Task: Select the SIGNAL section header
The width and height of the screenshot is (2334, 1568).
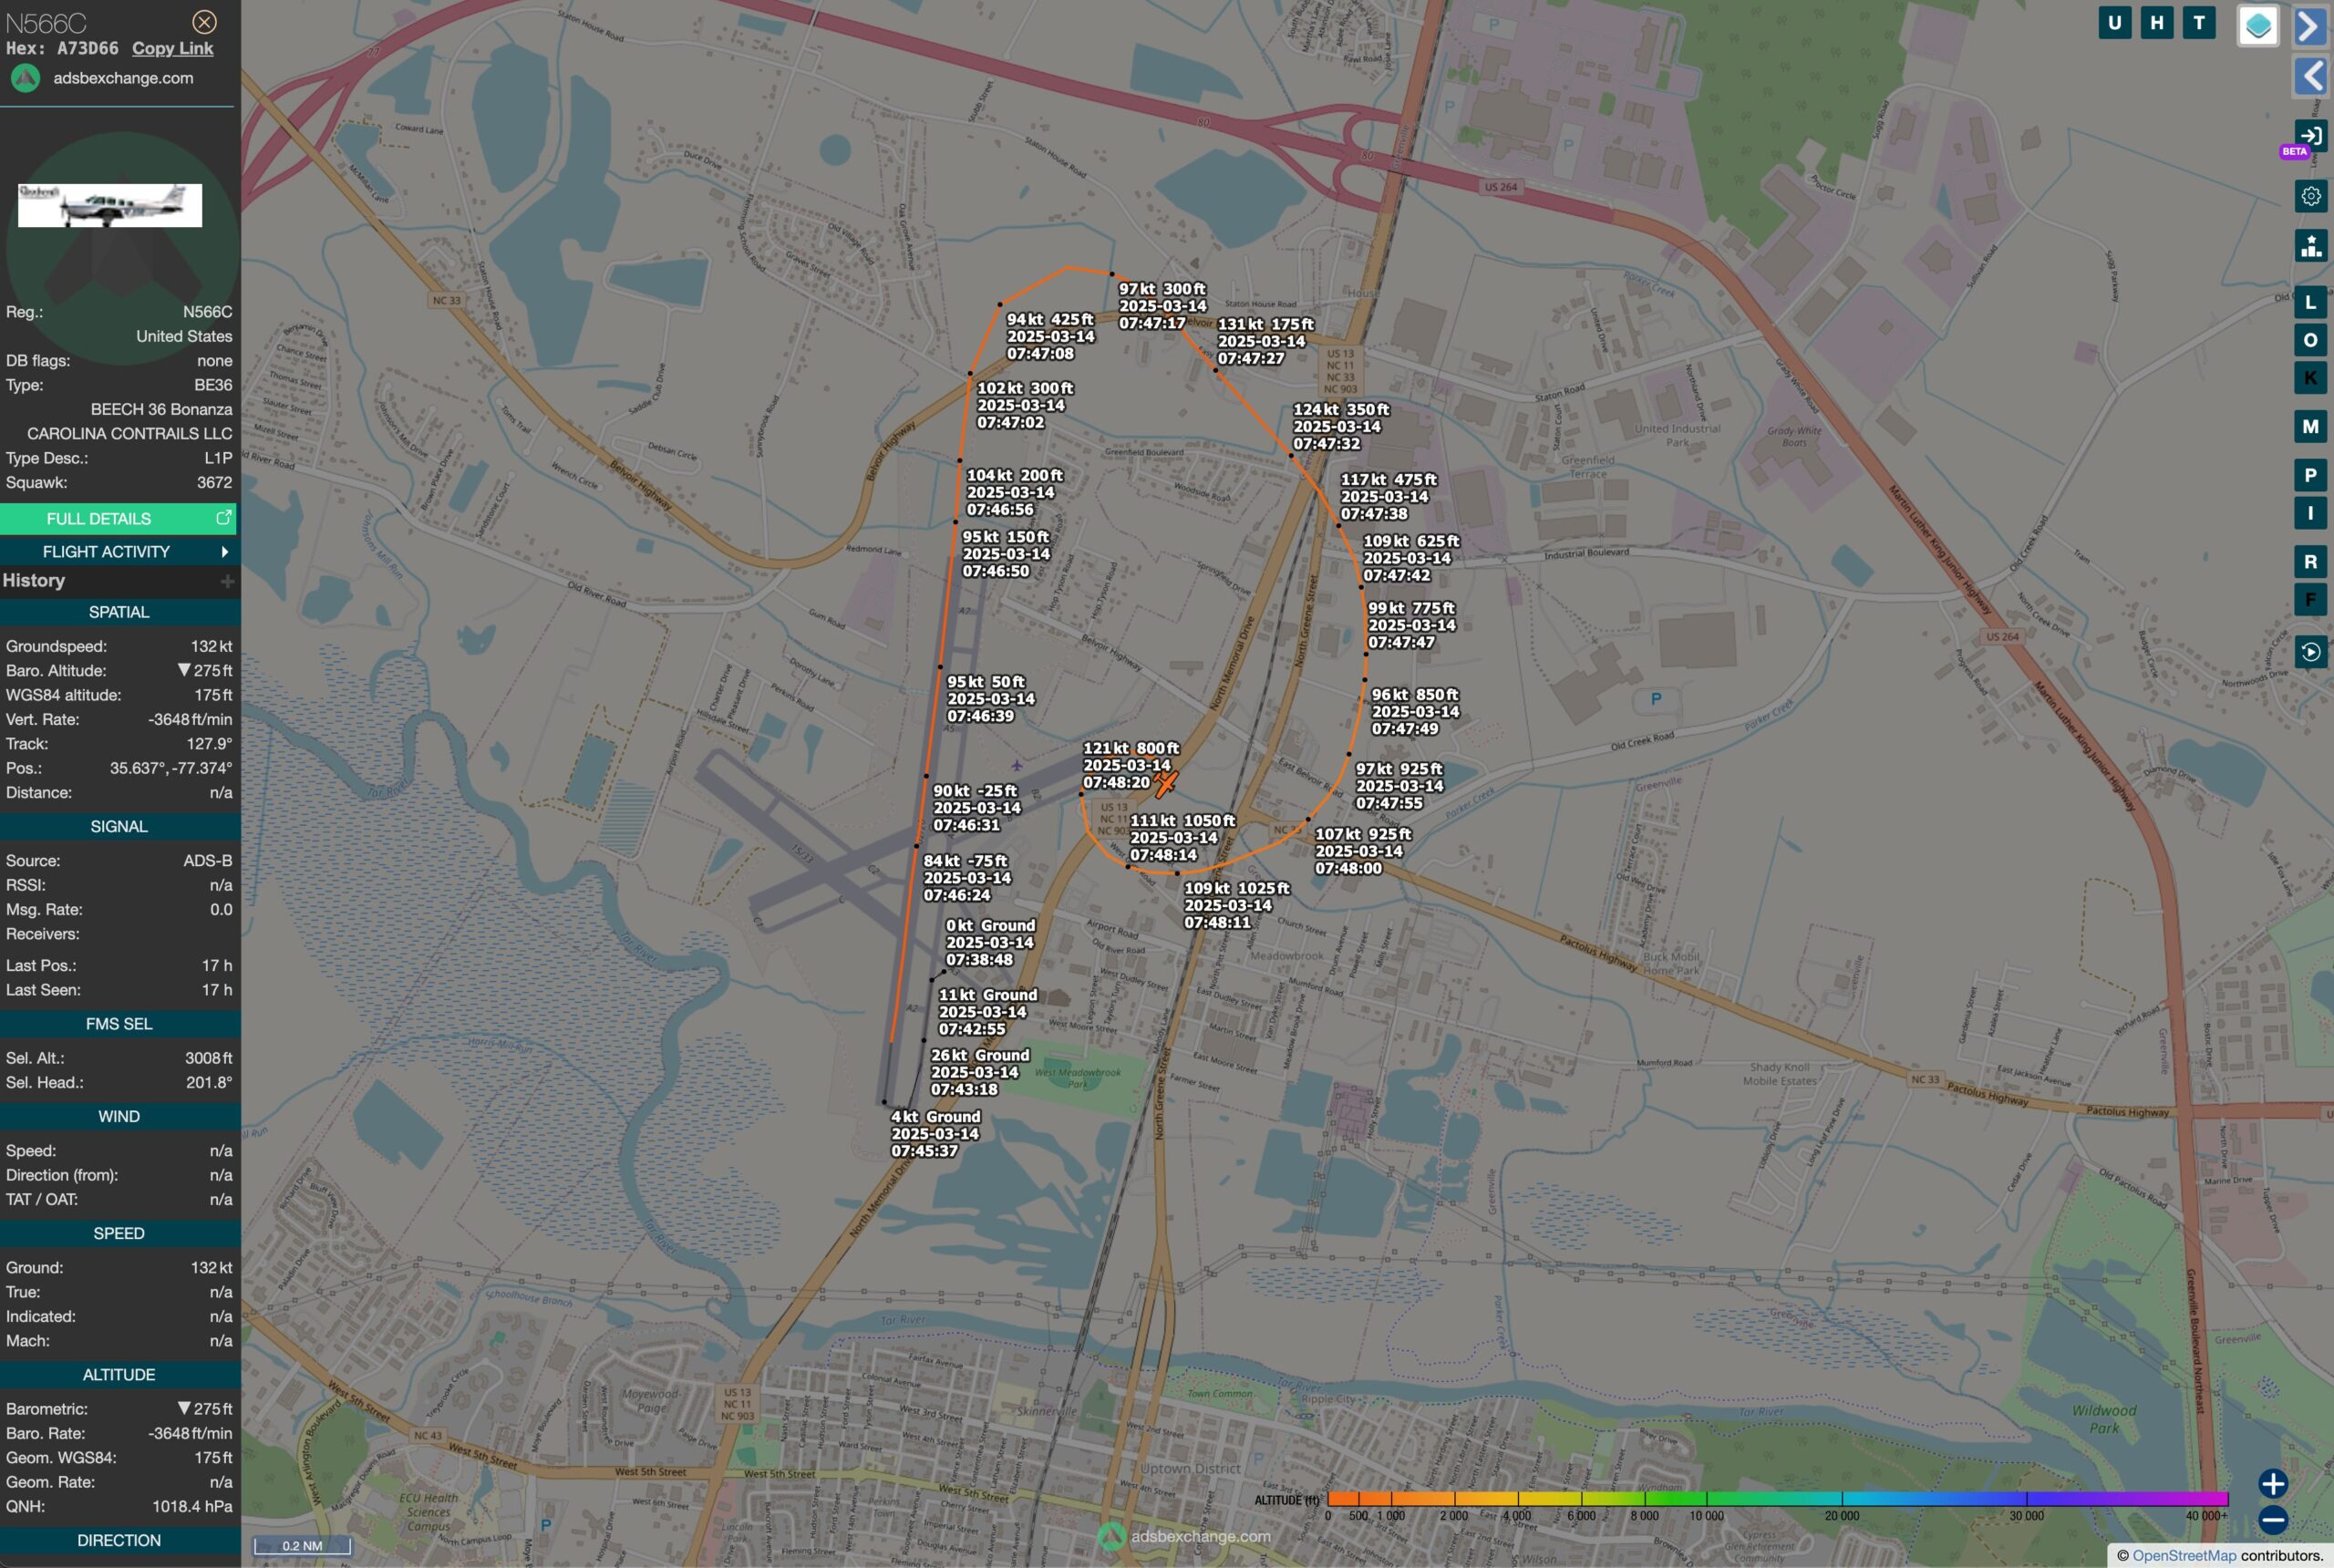Action: pyautogui.click(x=119, y=826)
